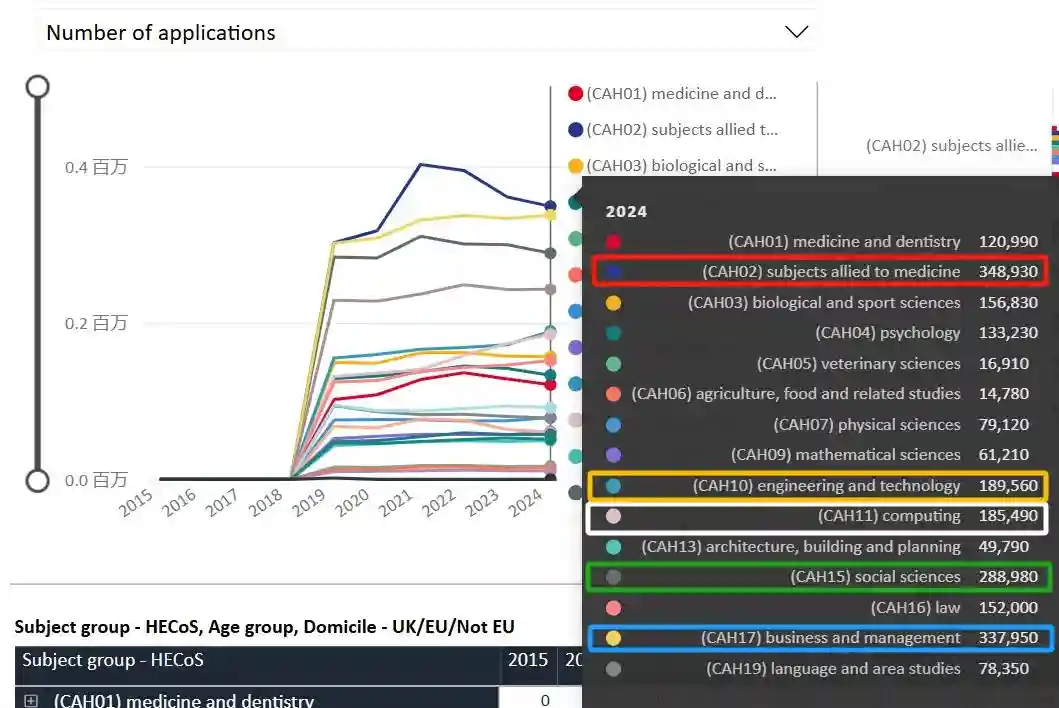Click the teal dot next to CAH04 psychology
This screenshot has width=1059, height=708.
[x=613, y=333]
